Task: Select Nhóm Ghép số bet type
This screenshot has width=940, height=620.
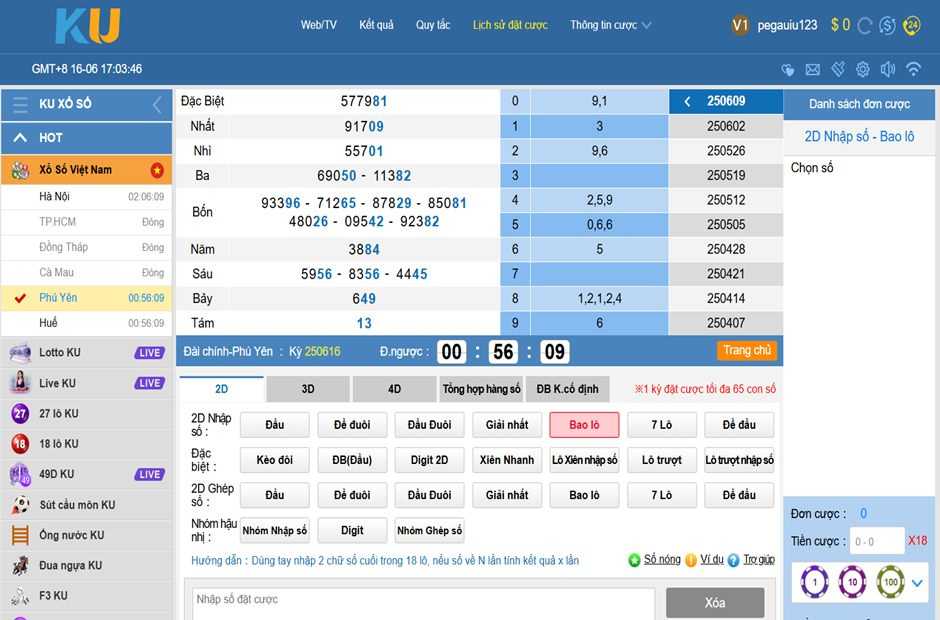Action: click(429, 531)
